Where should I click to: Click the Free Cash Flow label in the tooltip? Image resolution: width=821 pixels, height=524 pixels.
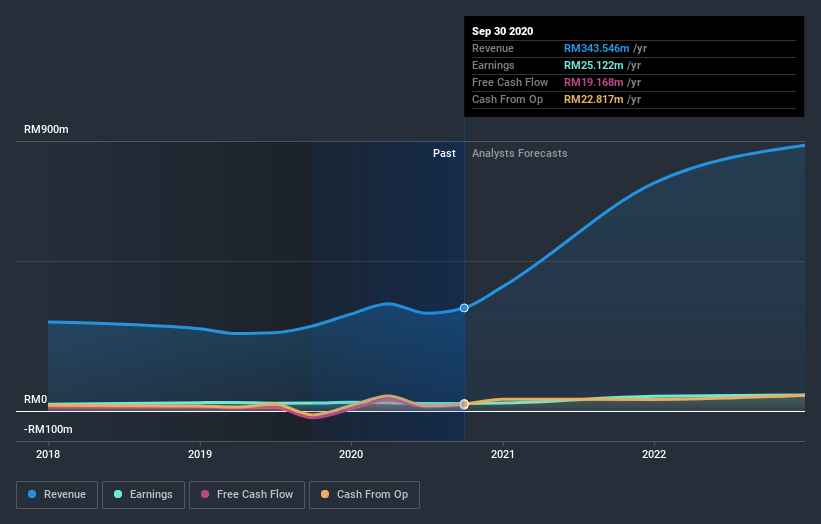510,82
